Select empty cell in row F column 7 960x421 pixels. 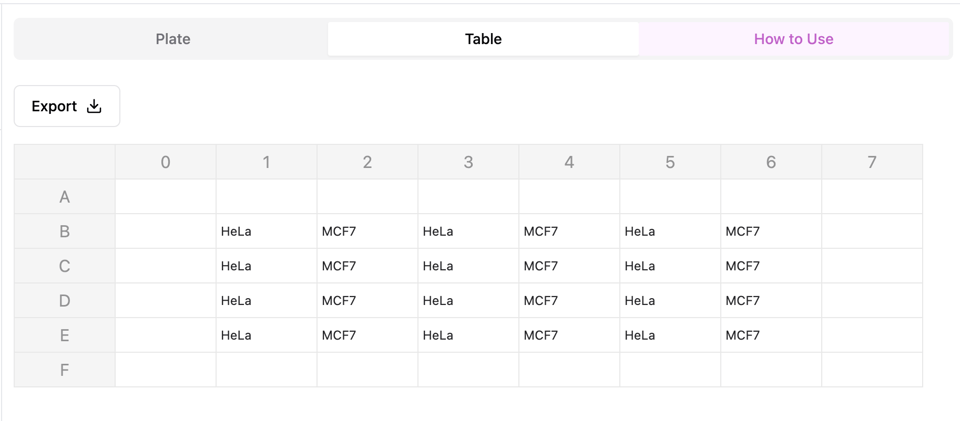point(871,370)
